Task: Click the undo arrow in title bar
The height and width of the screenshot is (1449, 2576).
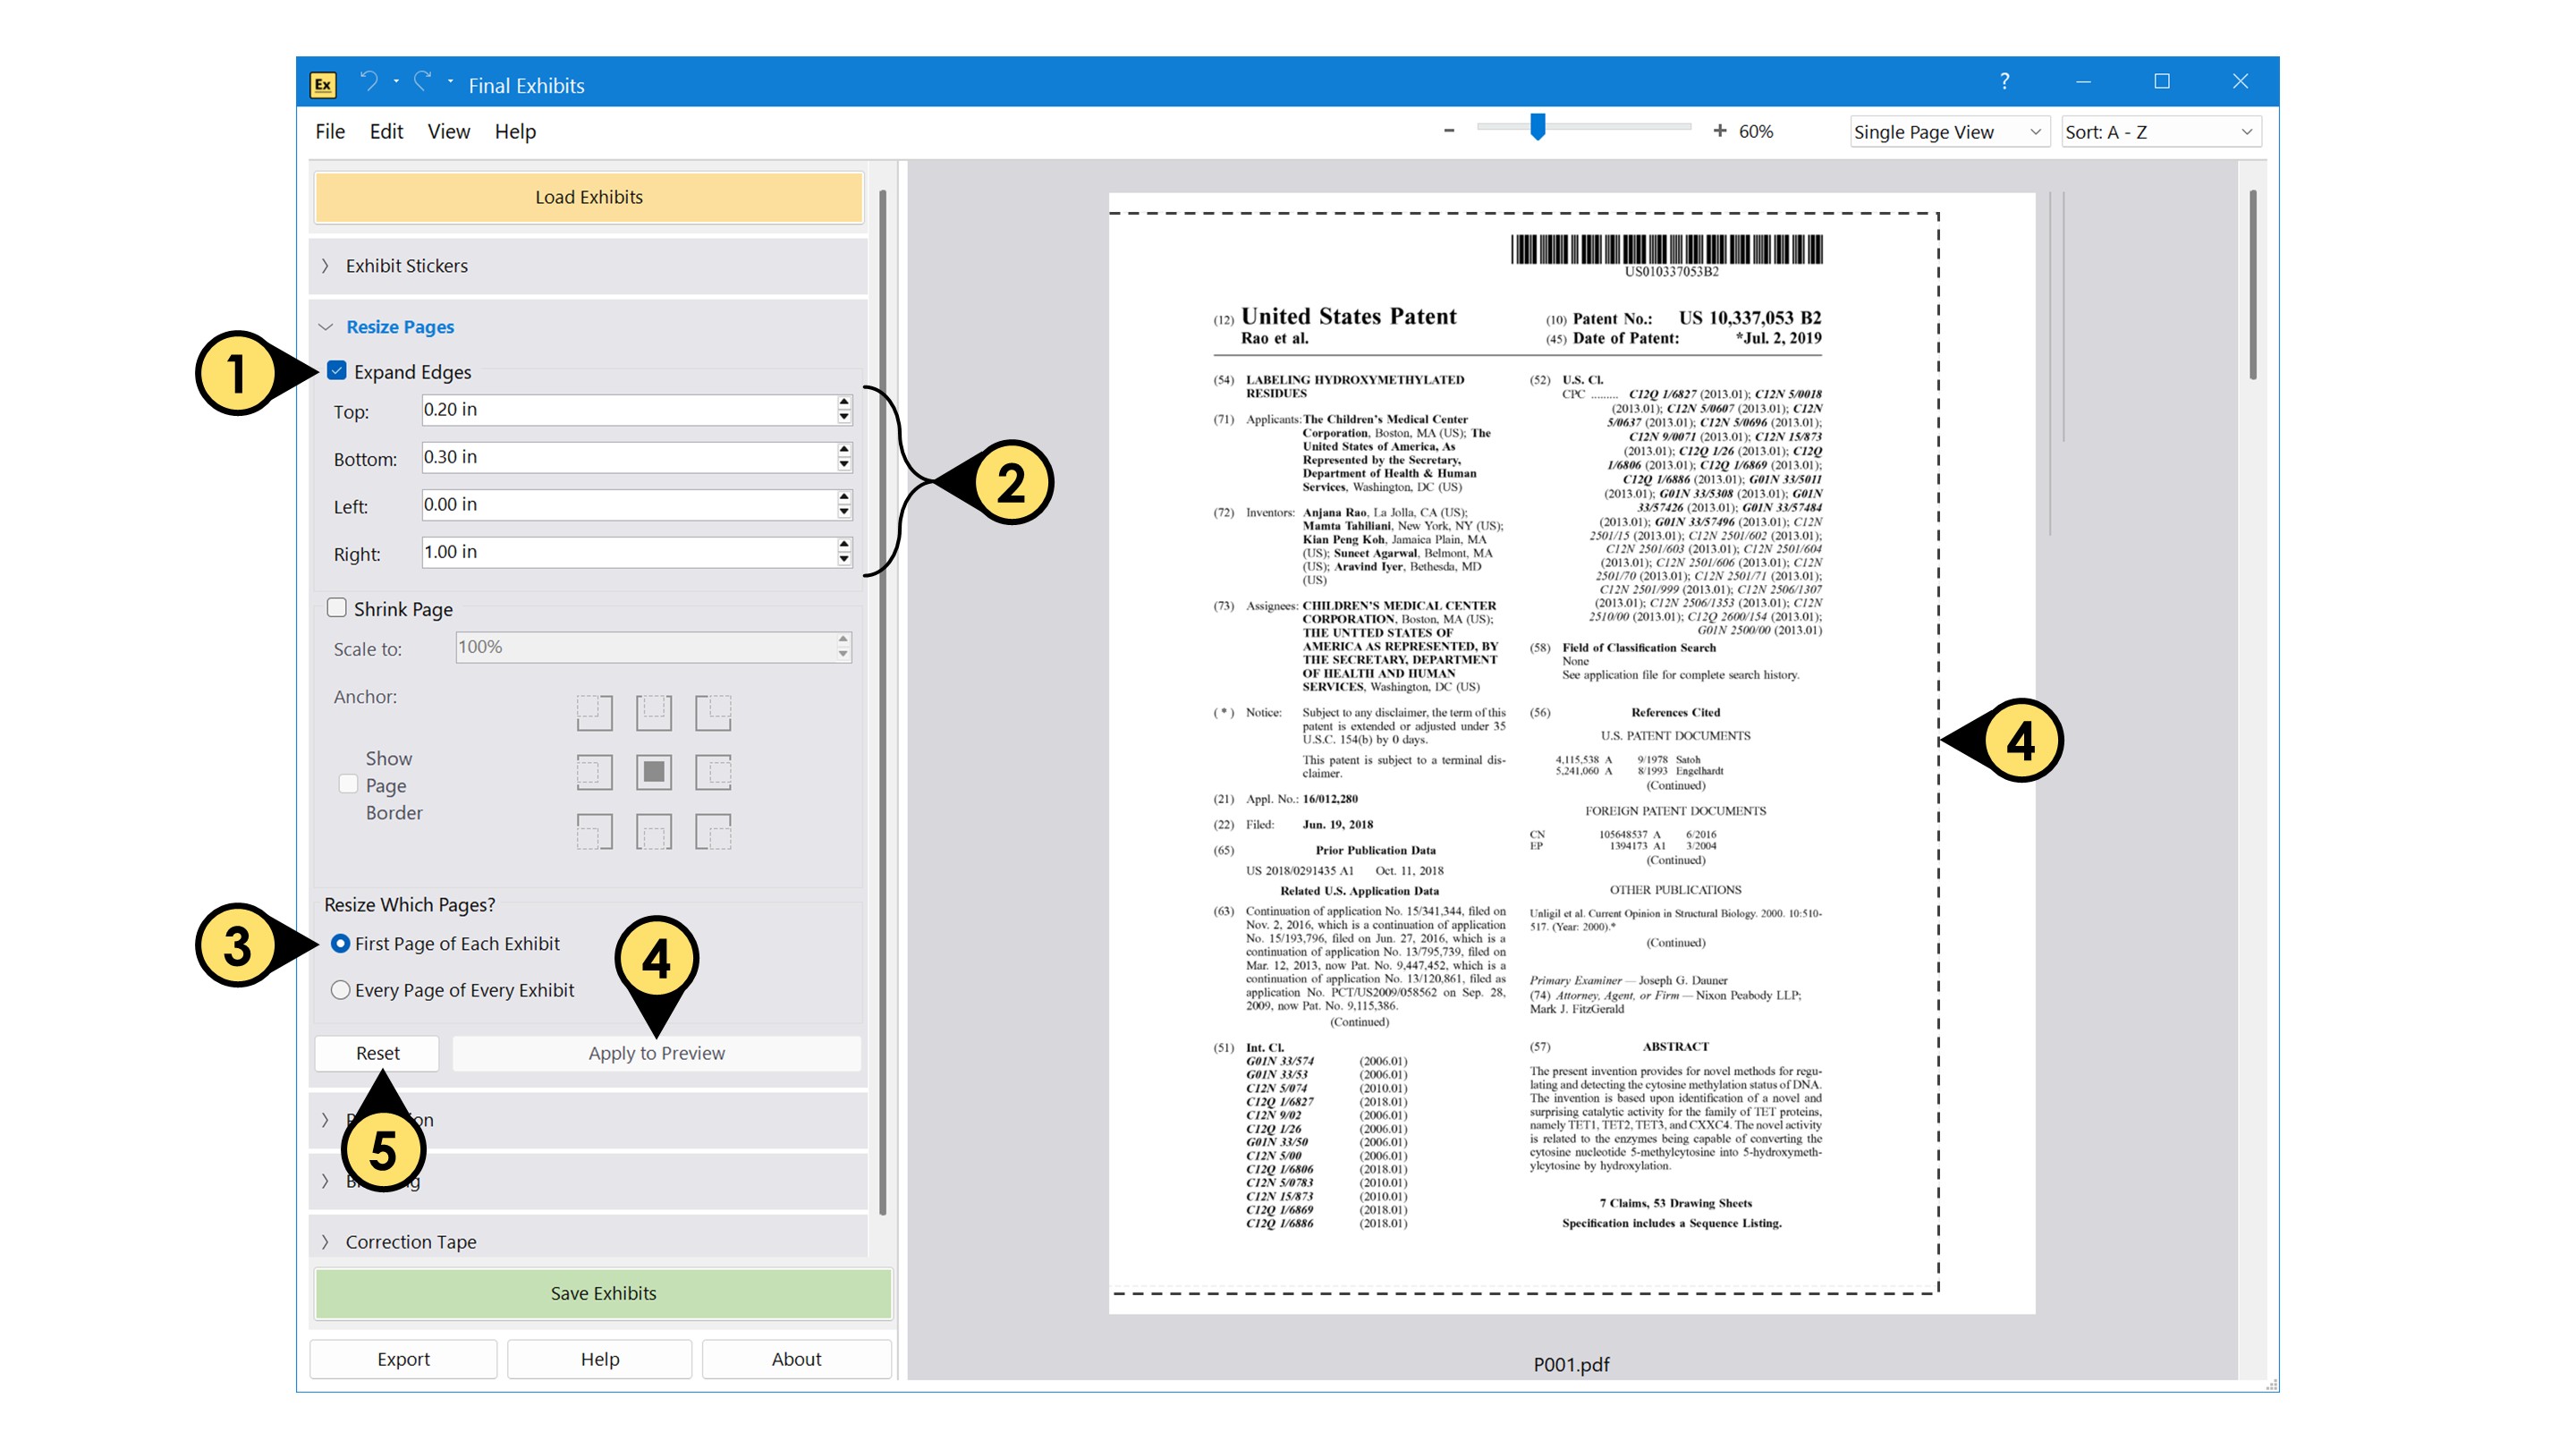Action: 369,82
